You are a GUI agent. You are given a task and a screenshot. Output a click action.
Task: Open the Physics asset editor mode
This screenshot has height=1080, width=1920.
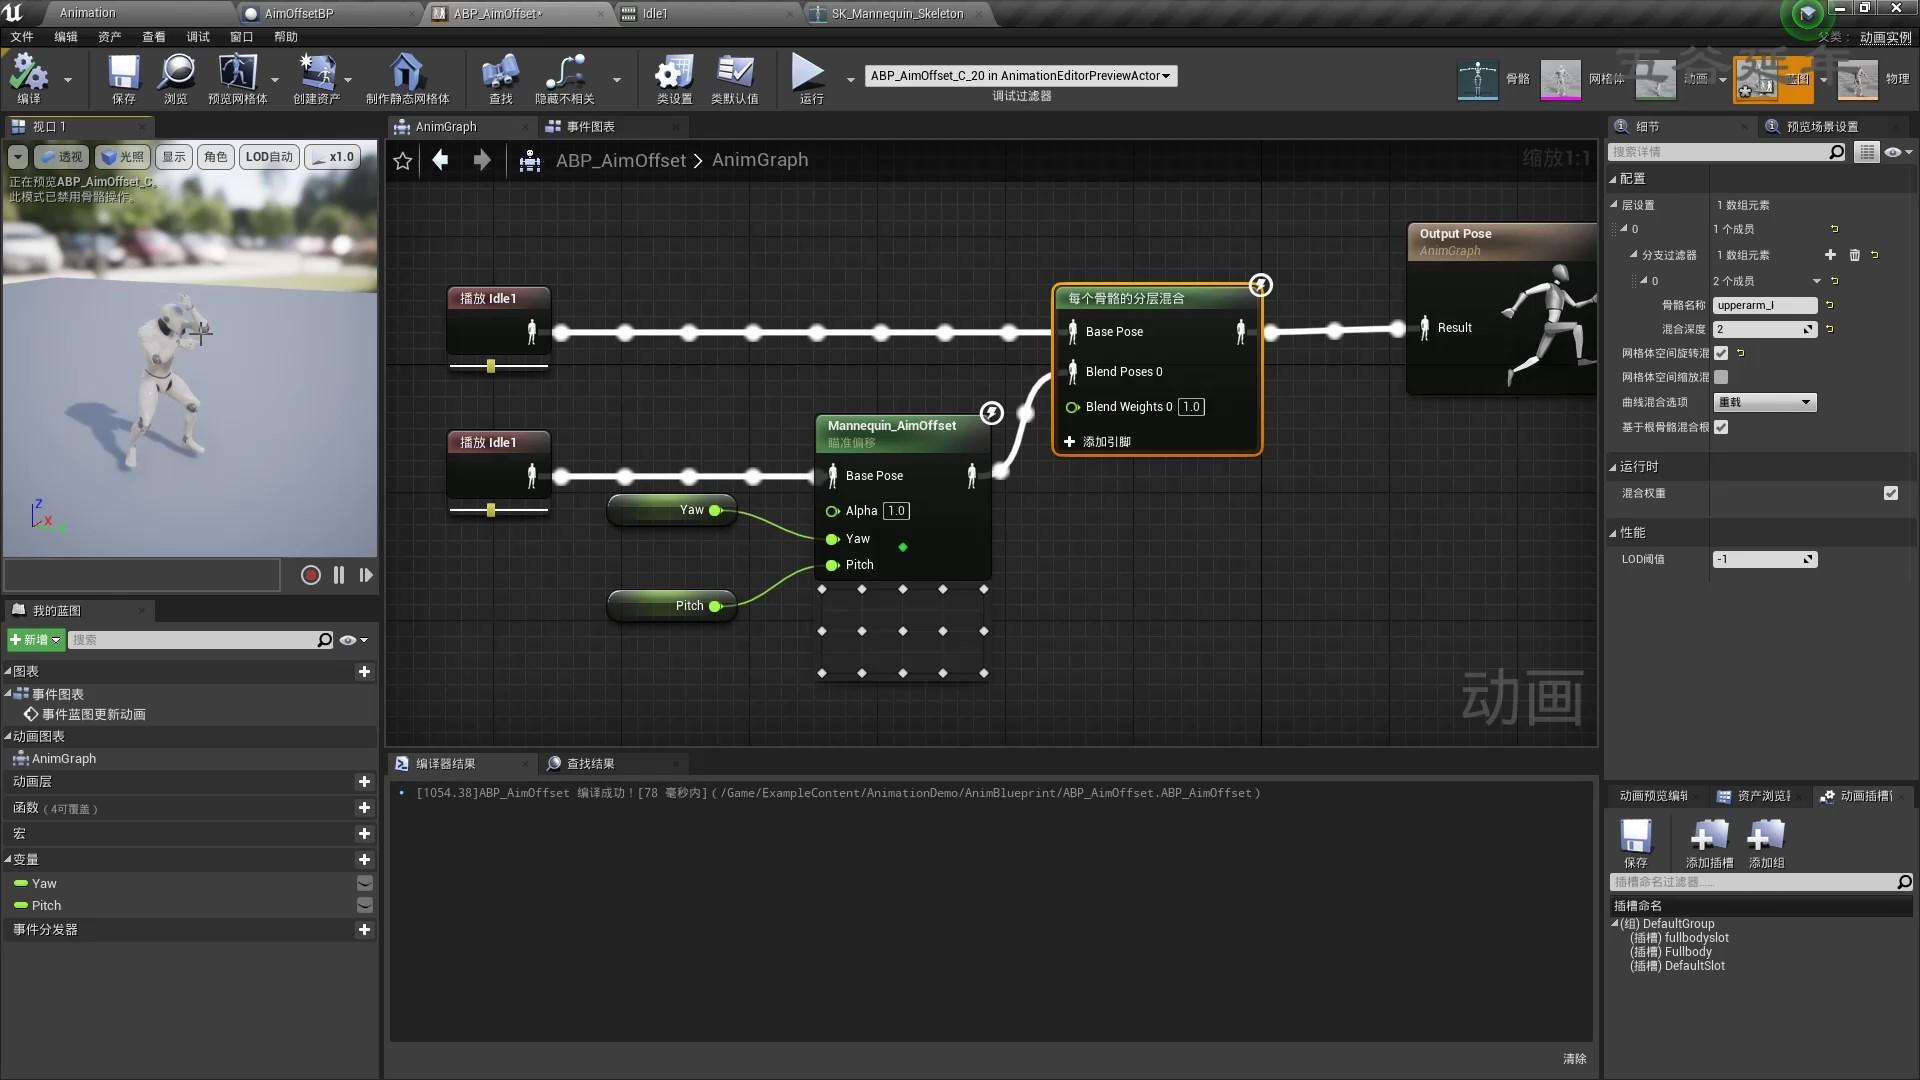pos(1858,80)
